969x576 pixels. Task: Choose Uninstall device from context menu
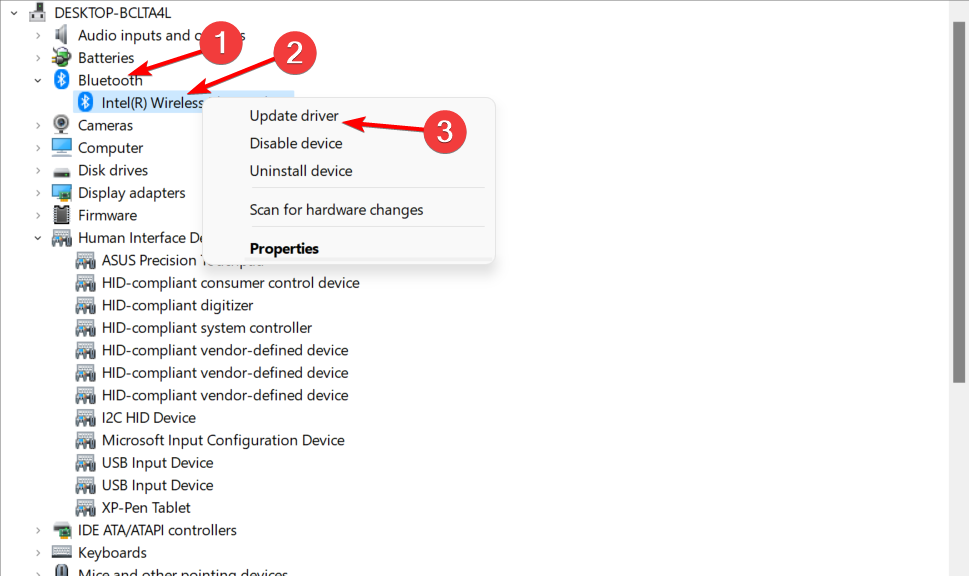[301, 171]
